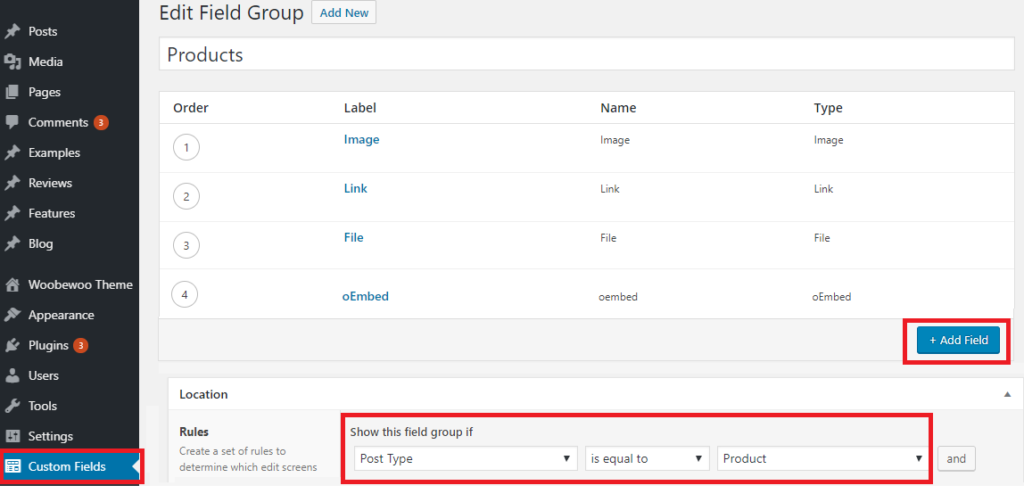Open the Post Type rule dropdown
Viewport: 1024px width, 502px height.
[x=466, y=458]
